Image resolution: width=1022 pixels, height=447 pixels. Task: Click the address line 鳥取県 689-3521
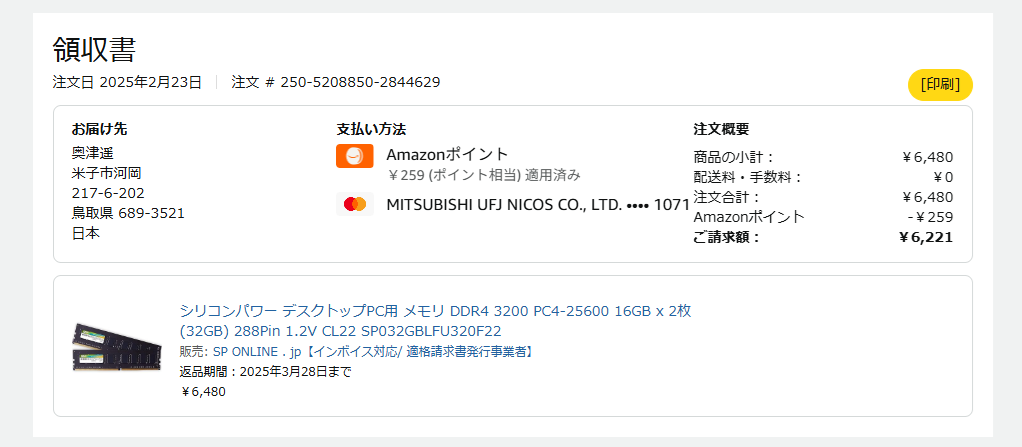pos(128,213)
